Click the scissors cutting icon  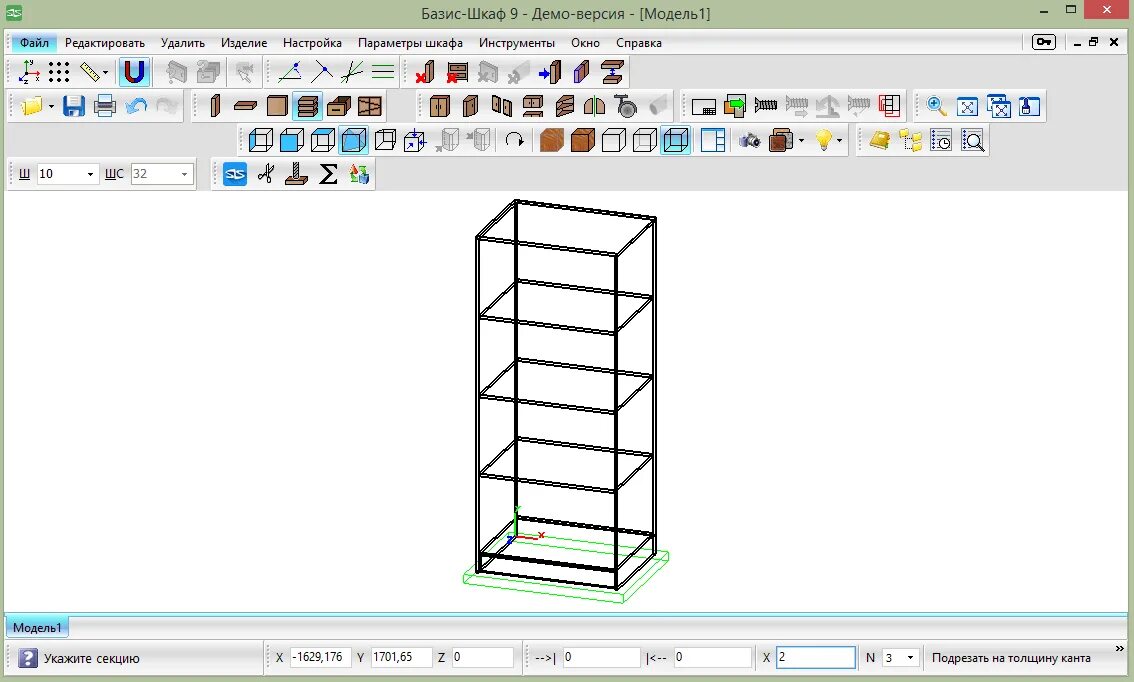coord(266,174)
